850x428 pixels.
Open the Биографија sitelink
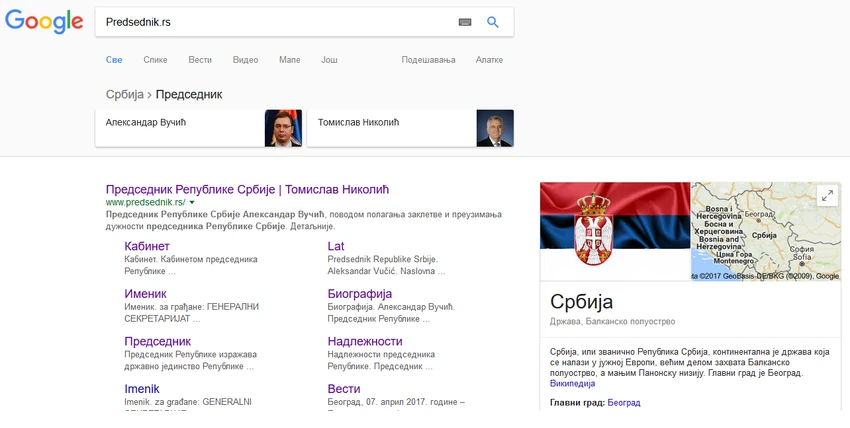point(360,294)
